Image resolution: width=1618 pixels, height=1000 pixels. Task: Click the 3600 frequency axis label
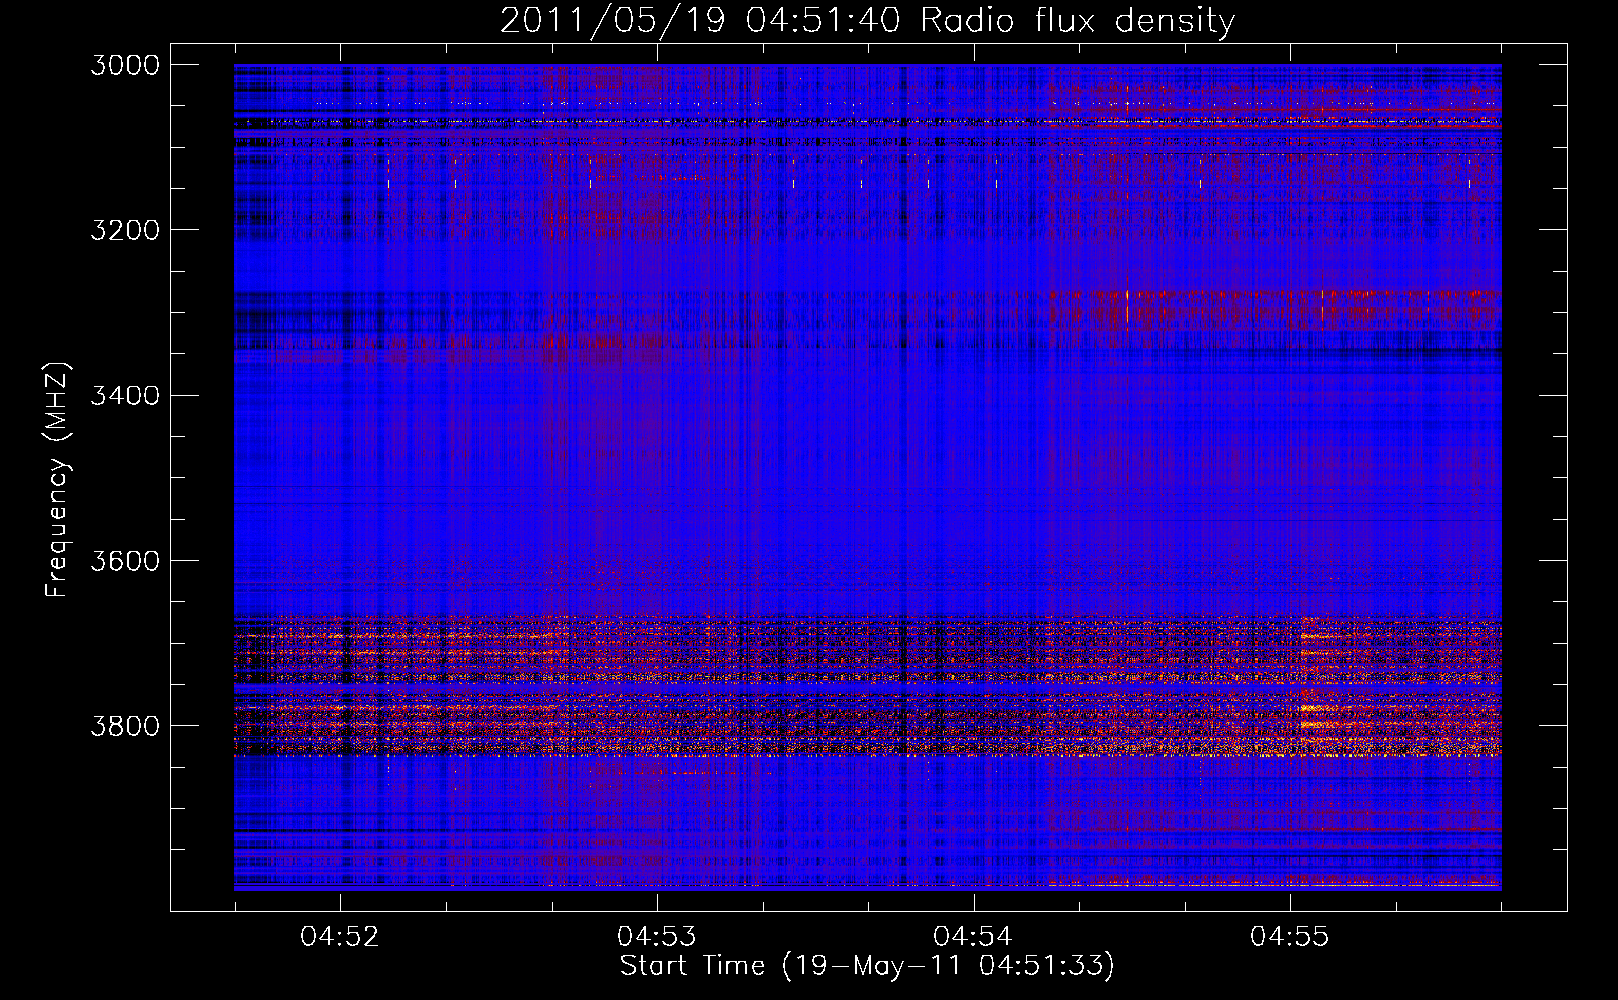[125, 561]
